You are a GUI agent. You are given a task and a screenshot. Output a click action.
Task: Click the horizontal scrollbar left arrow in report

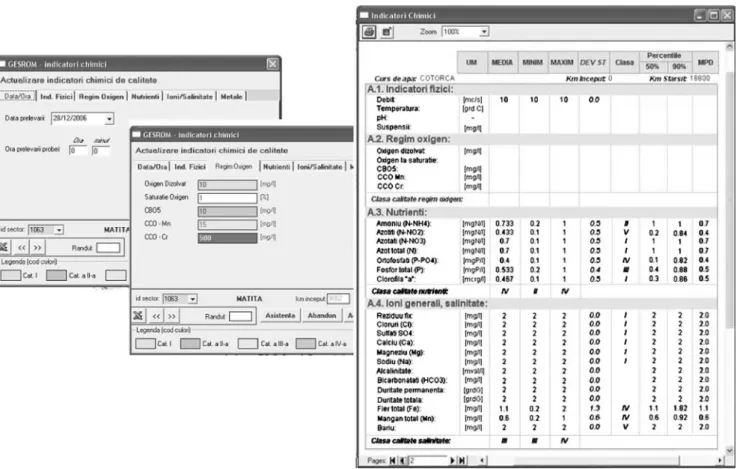pos(482,461)
